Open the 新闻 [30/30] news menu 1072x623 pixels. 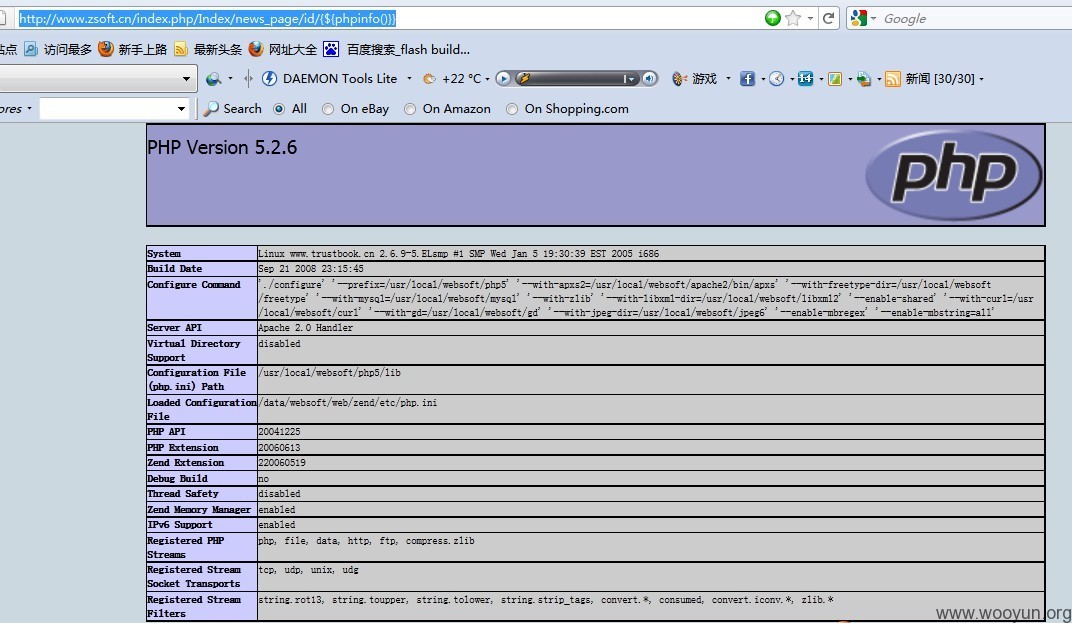click(940, 79)
